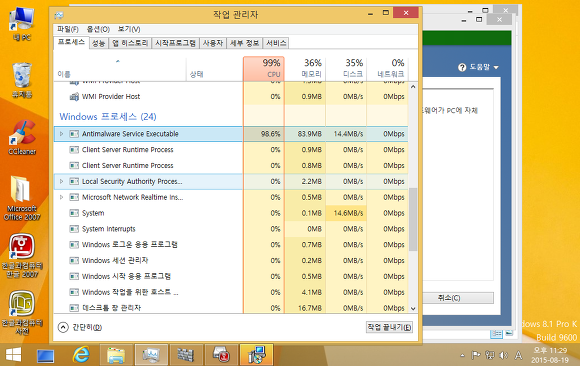Viewport: 580px width, 366px height.
Task: Expand Antimalware Service Executable row
Action: [61, 134]
